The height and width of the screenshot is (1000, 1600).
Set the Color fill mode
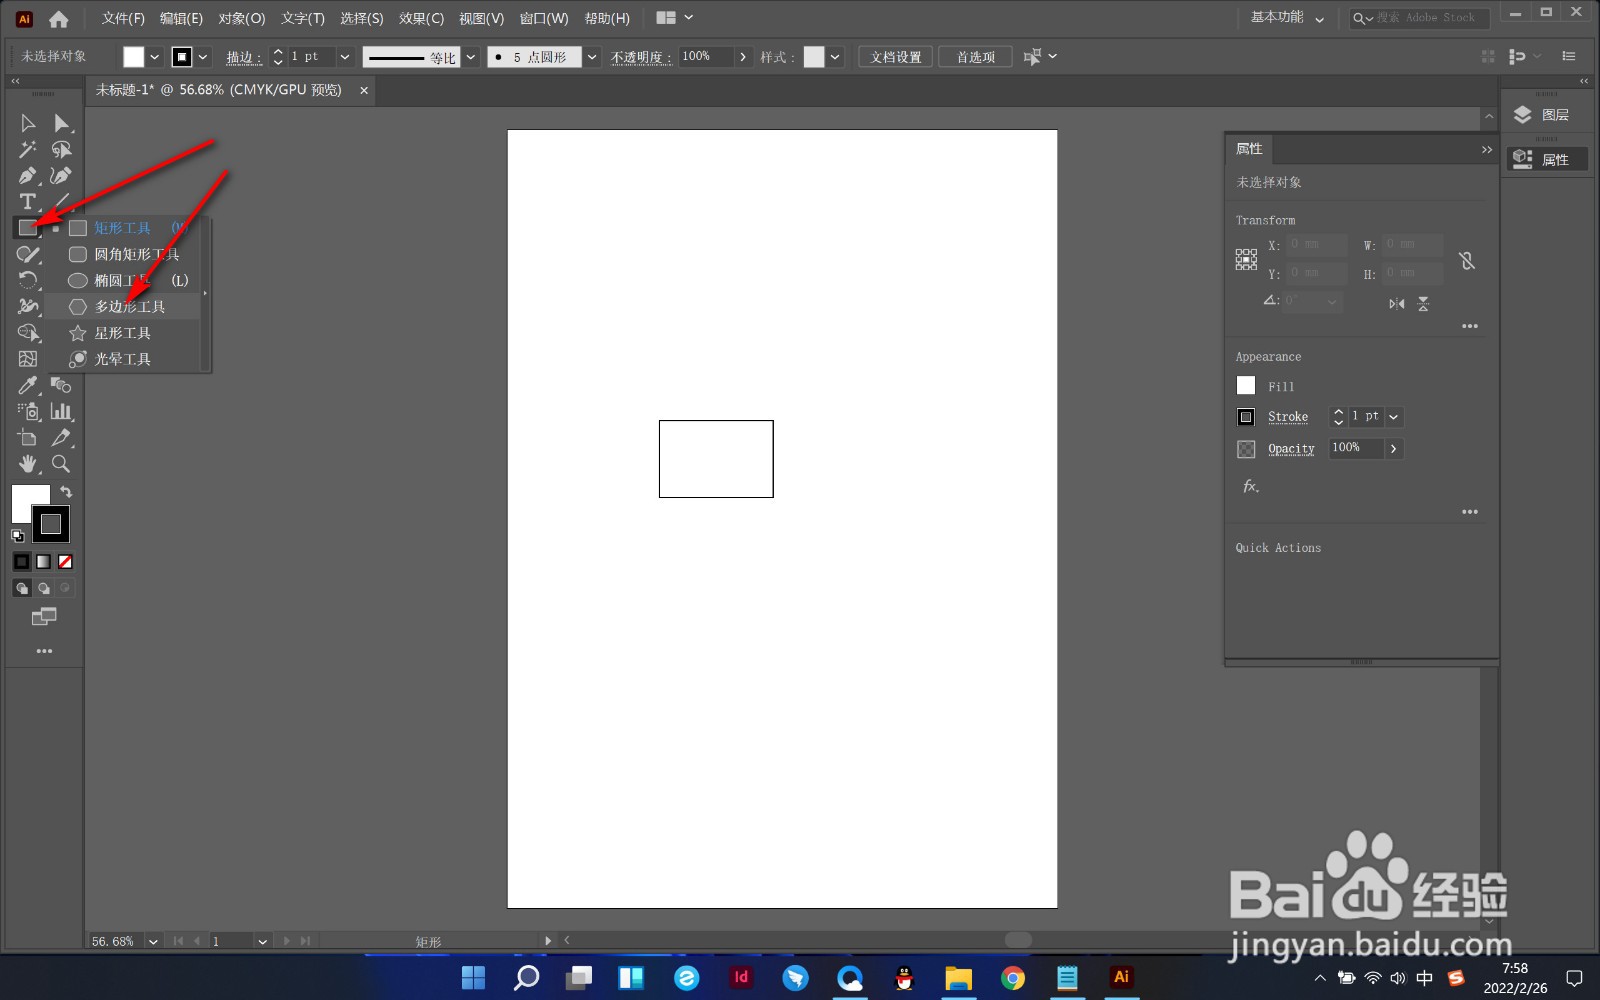[22, 562]
